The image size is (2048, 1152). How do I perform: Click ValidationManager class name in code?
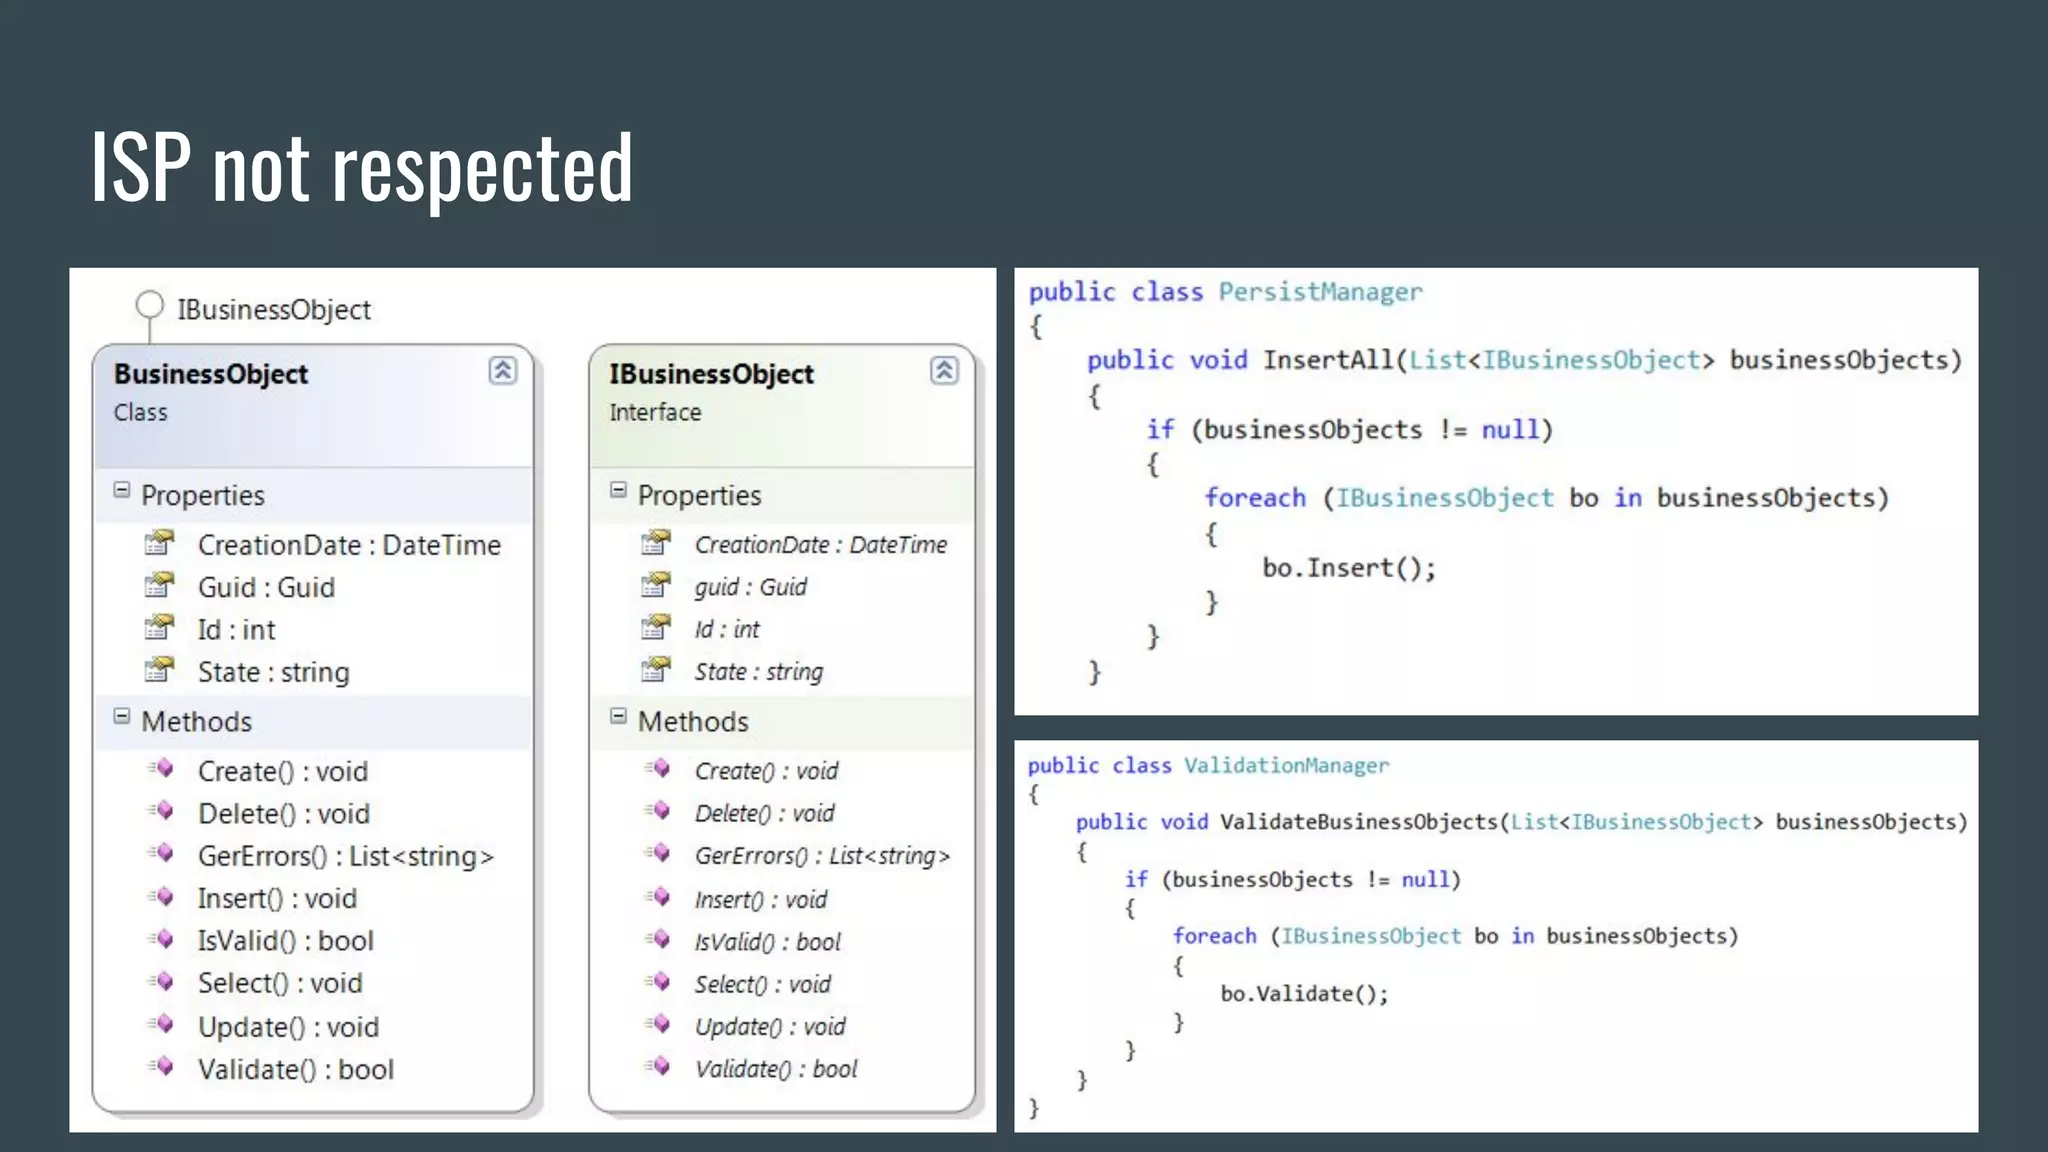coord(1286,766)
